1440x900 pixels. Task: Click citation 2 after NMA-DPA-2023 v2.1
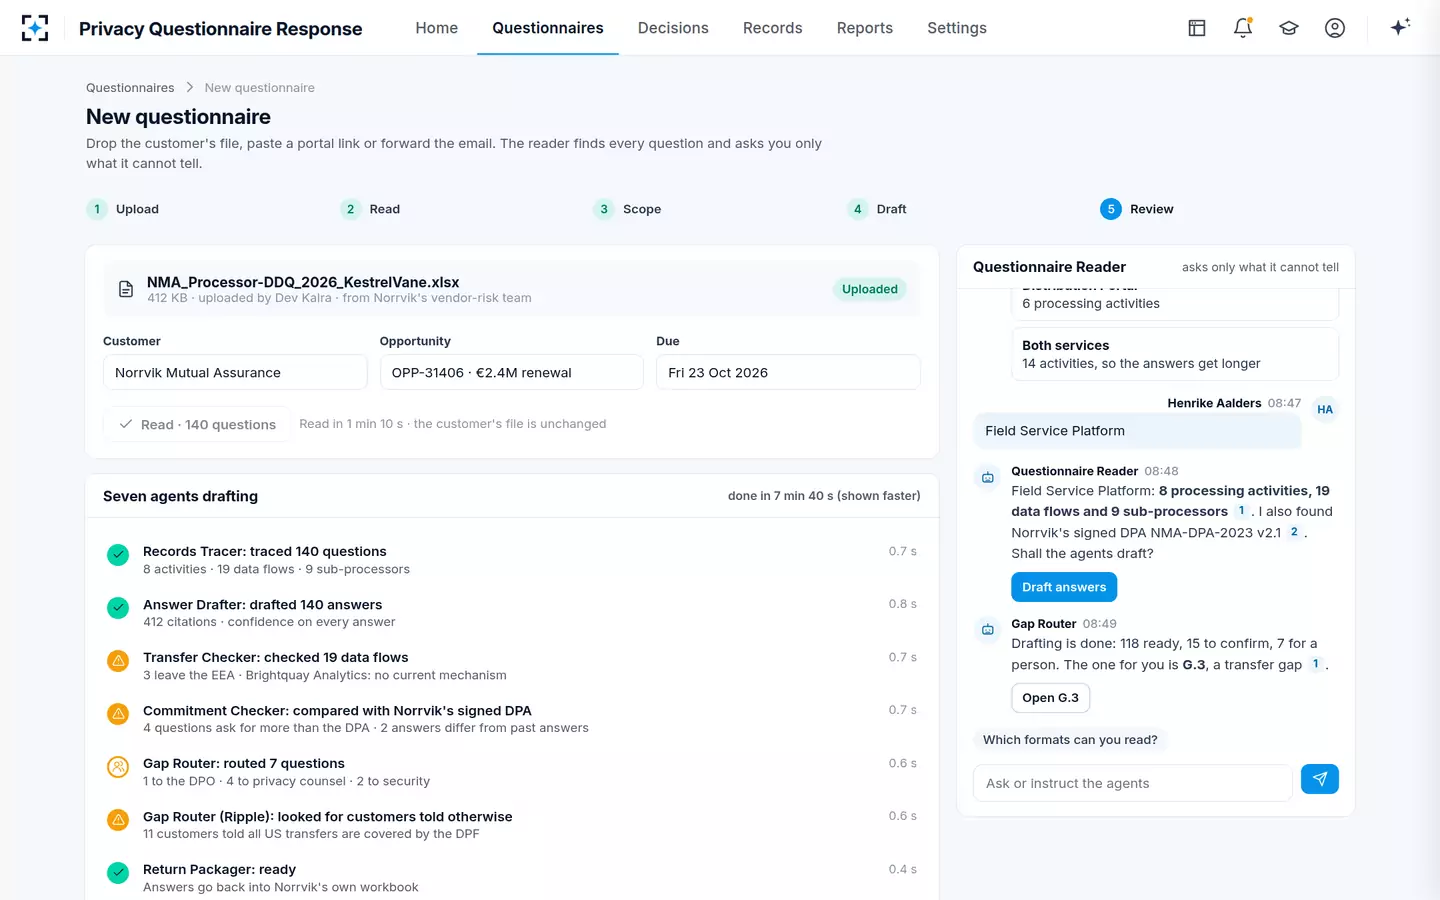[x=1294, y=532]
